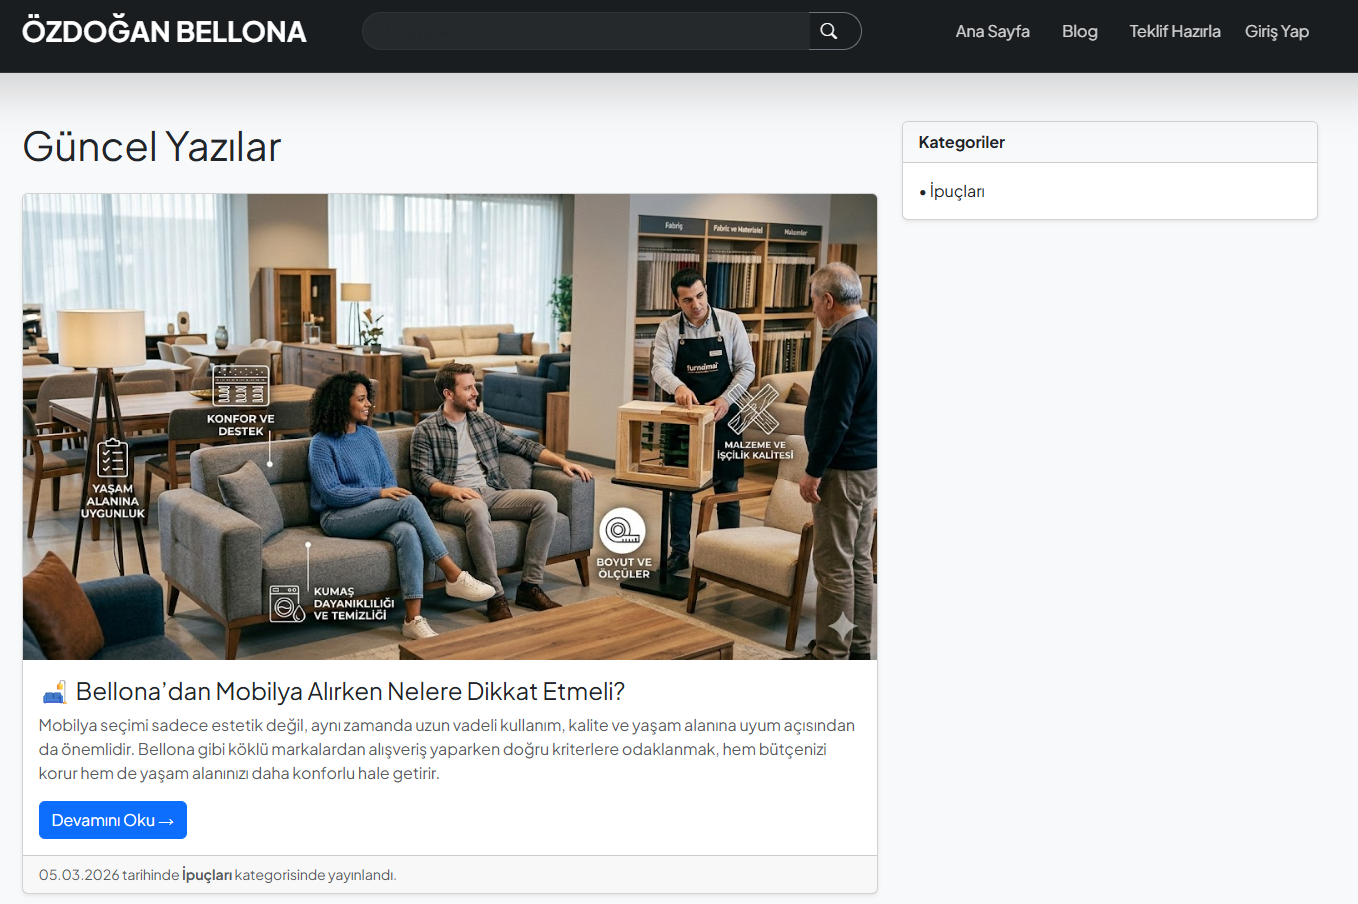Click the Kumaş Dayanıklılığı washing machine icon
The width and height of the screenshot is (1358, 904).
pos(287,604)
